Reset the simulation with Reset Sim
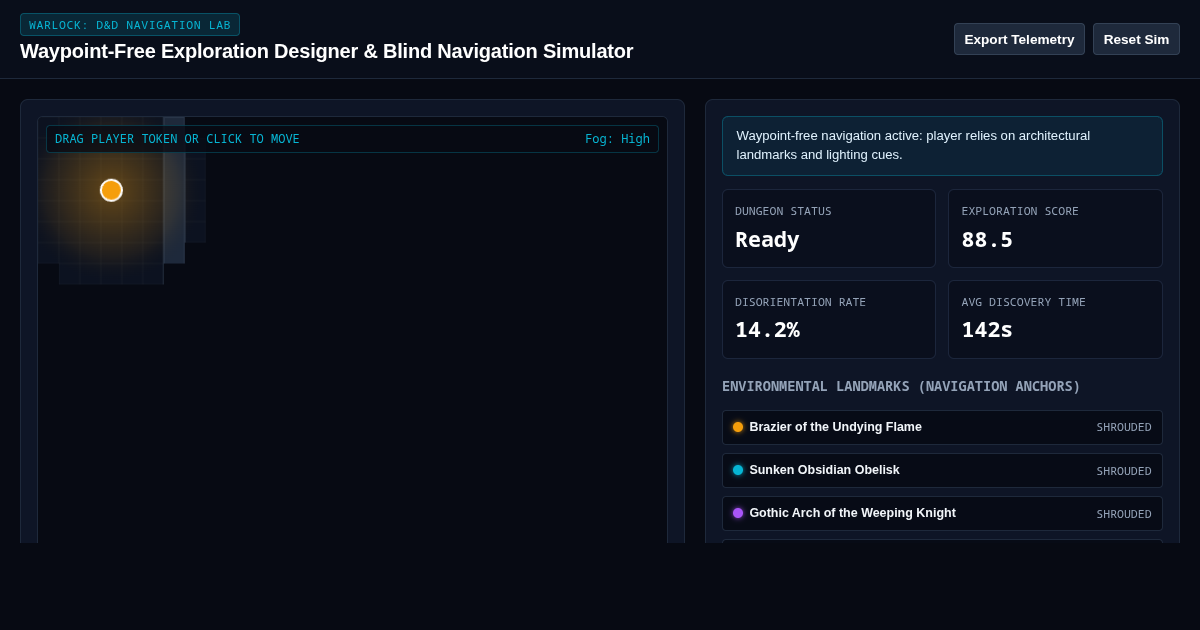Viewport: 1200px width, 630px height. [1136, 39]
